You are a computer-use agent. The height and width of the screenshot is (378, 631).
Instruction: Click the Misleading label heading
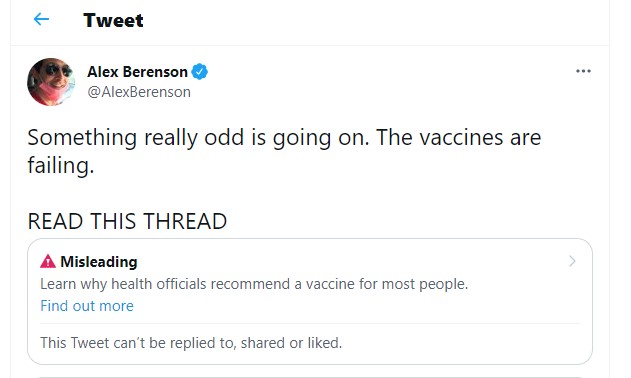click(99, 262)
